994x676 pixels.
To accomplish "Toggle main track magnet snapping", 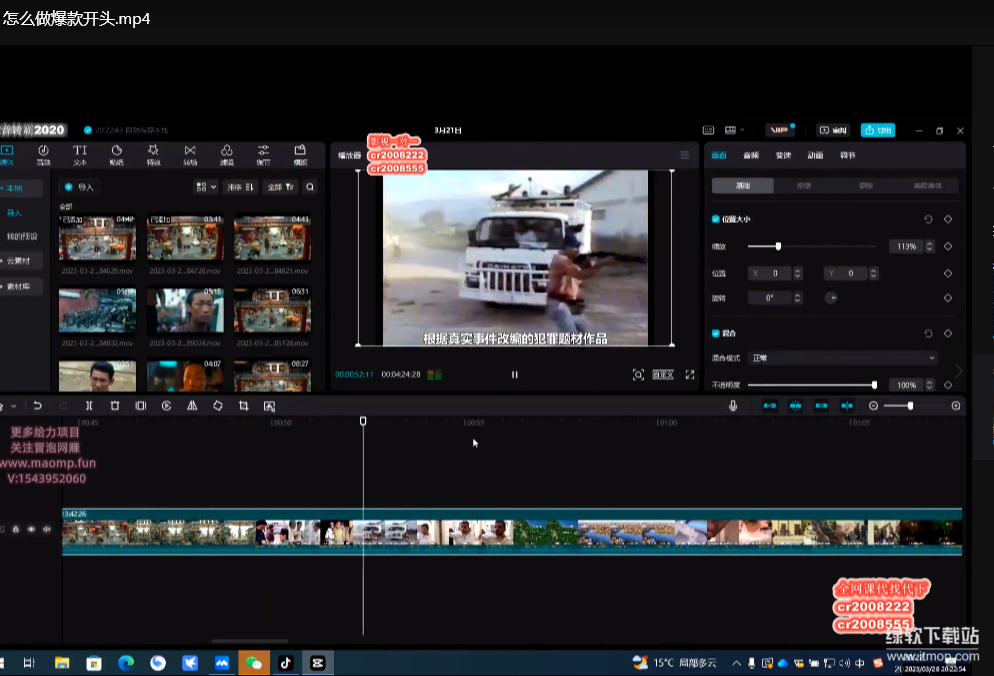I will click(x=770, y=406).
